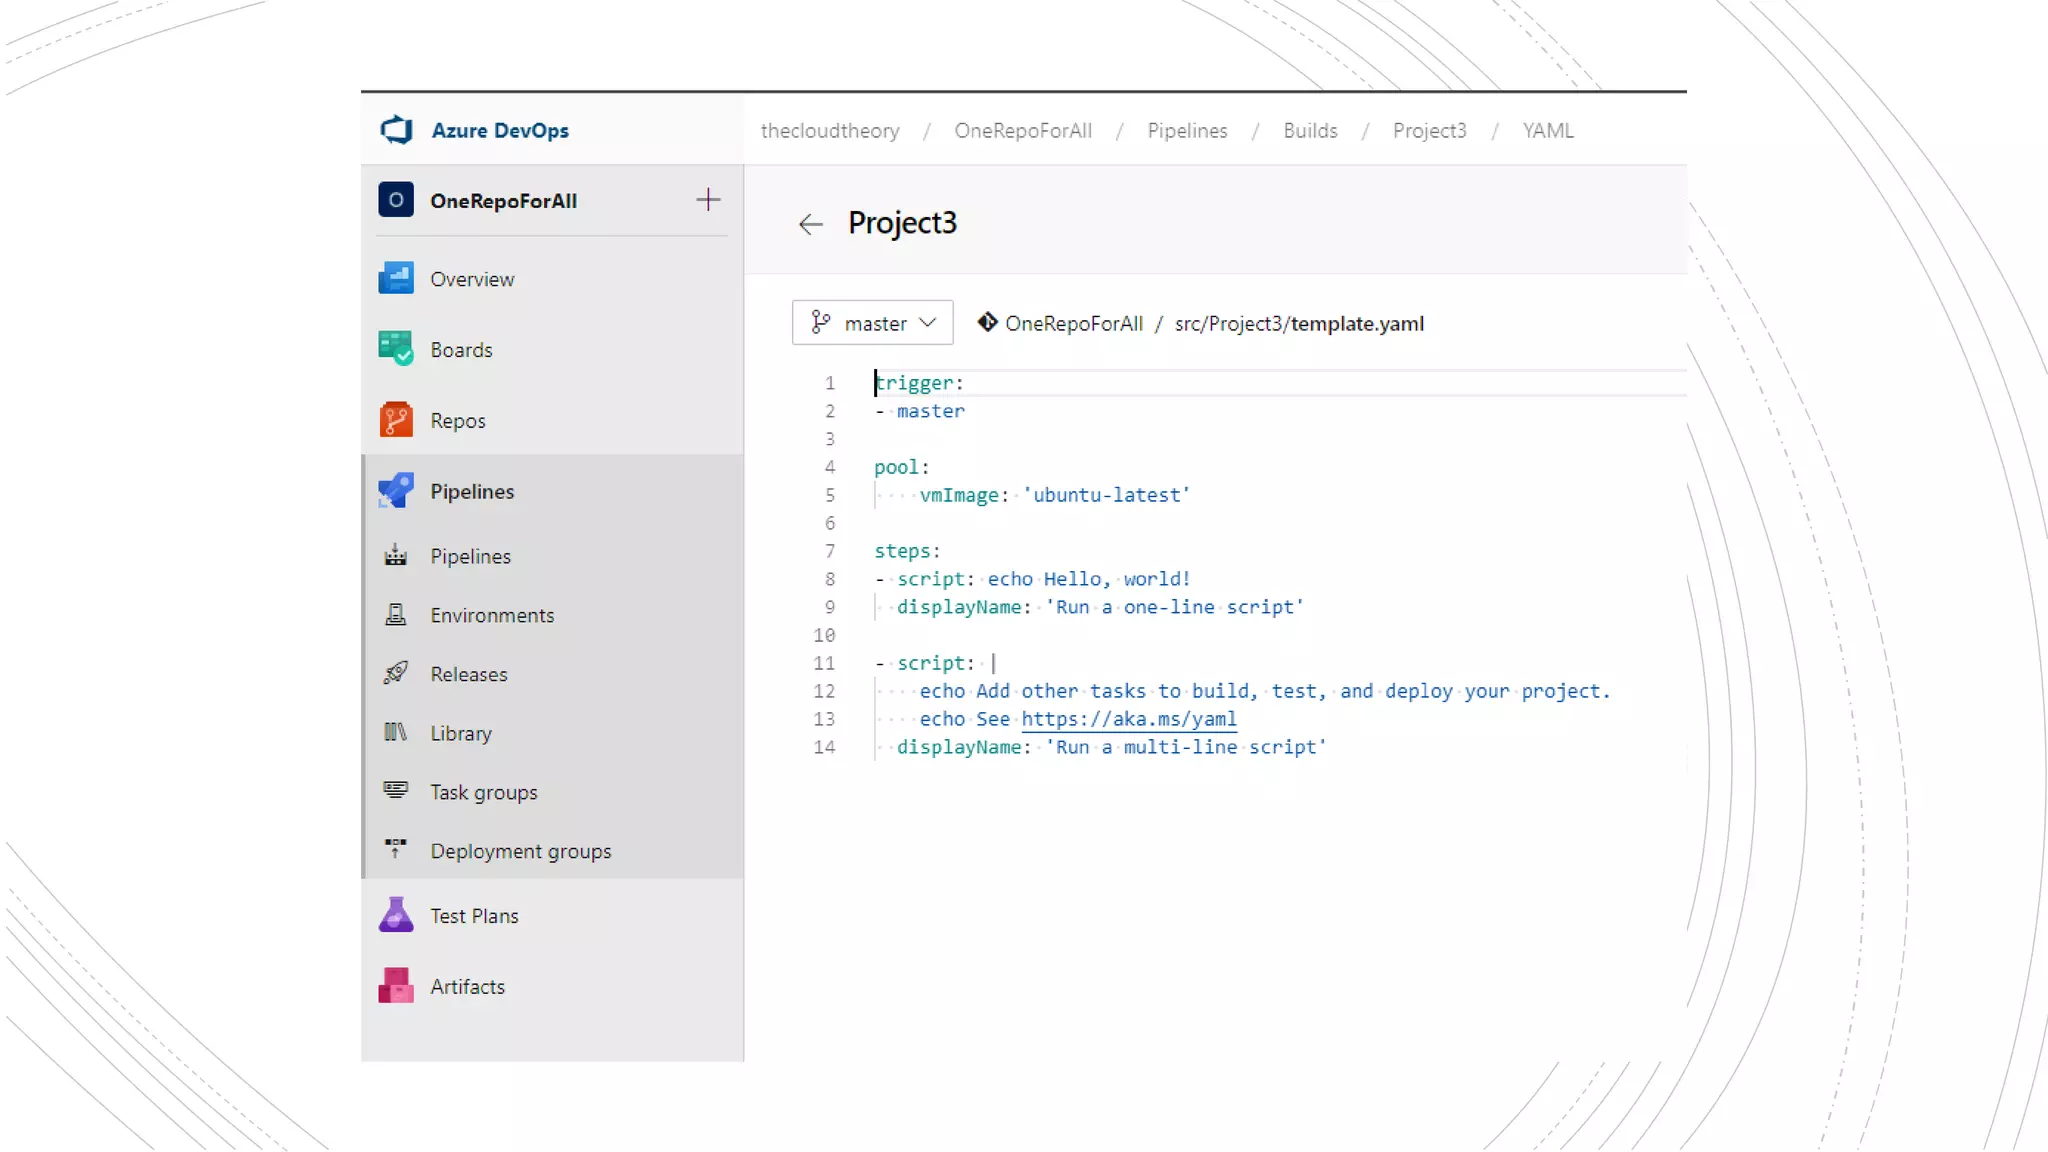Click the Builds breadcrumb link
This screenshot has height=1152, width=2048.
click(x=1310, y=131)
